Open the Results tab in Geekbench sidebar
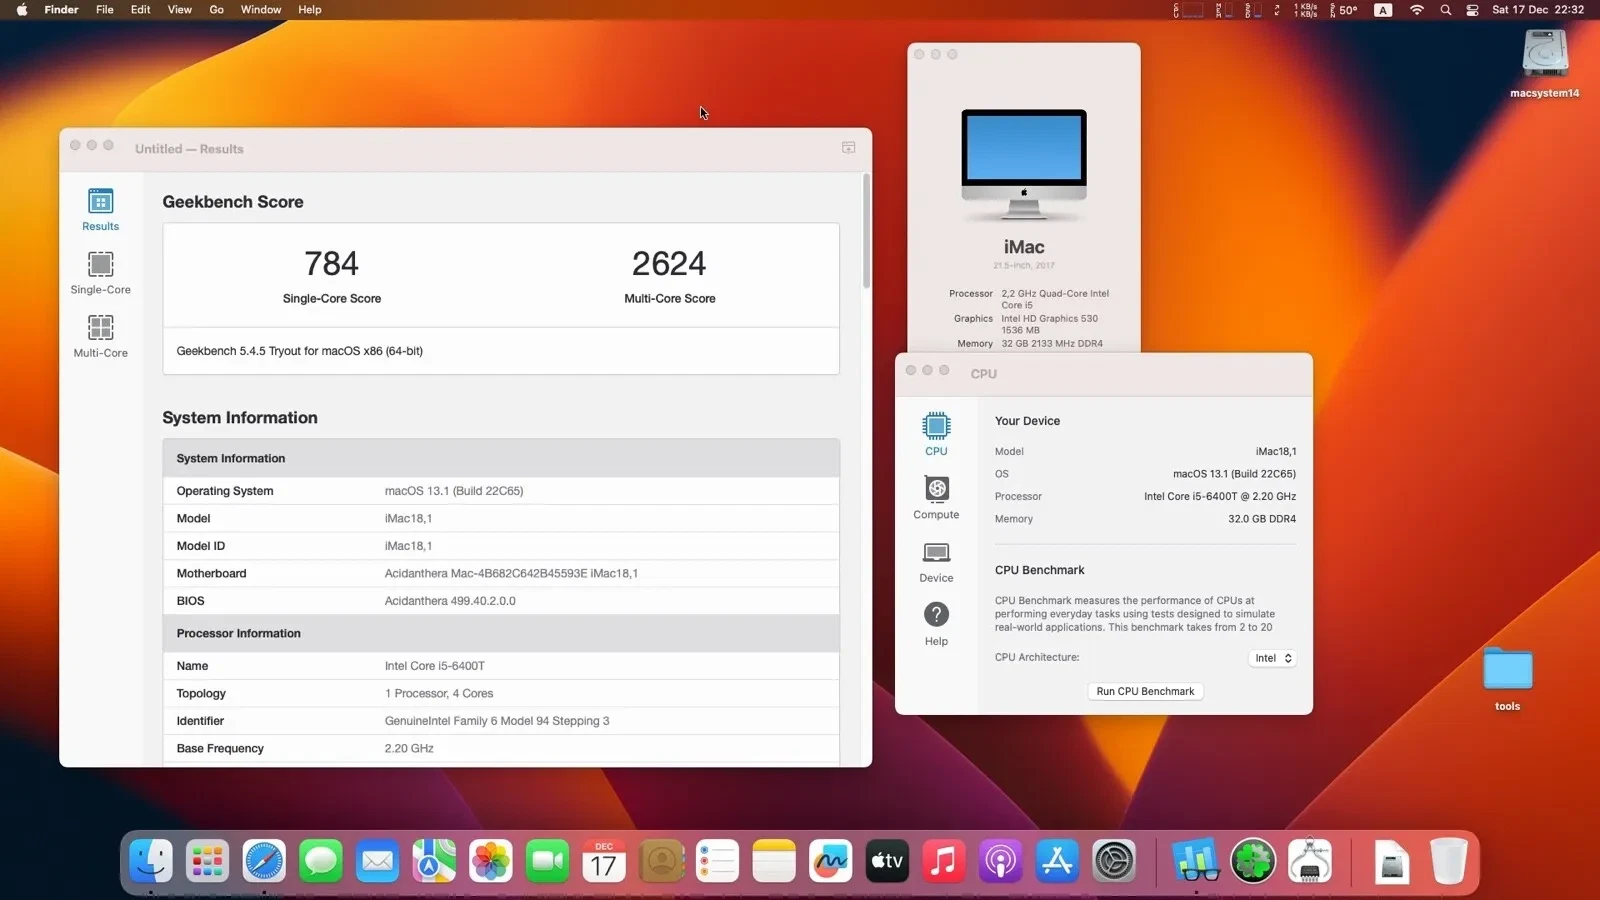This screenshot has width=1600, height=900. coord(100,210)
